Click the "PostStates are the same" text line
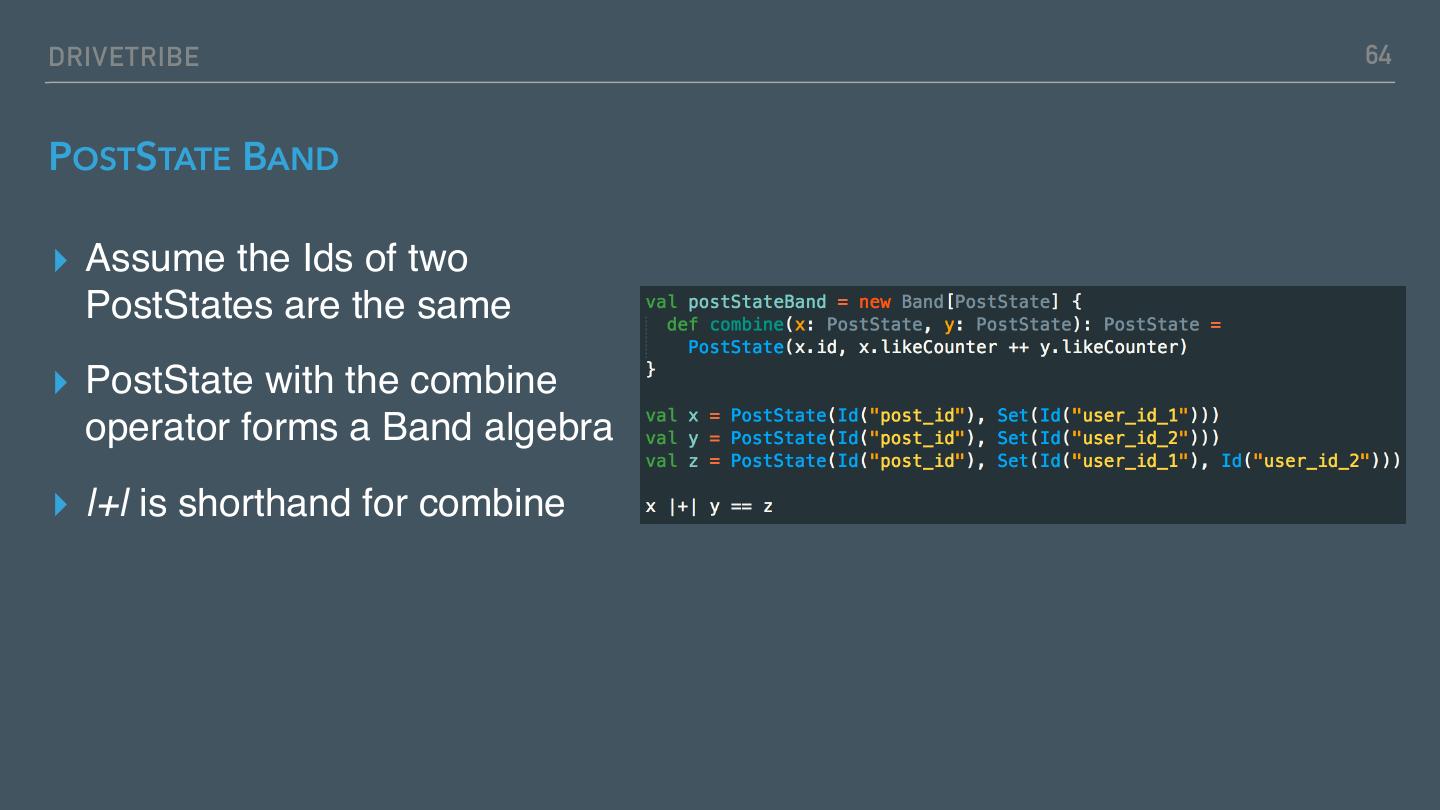1440x810 pixels. point(298,305)
